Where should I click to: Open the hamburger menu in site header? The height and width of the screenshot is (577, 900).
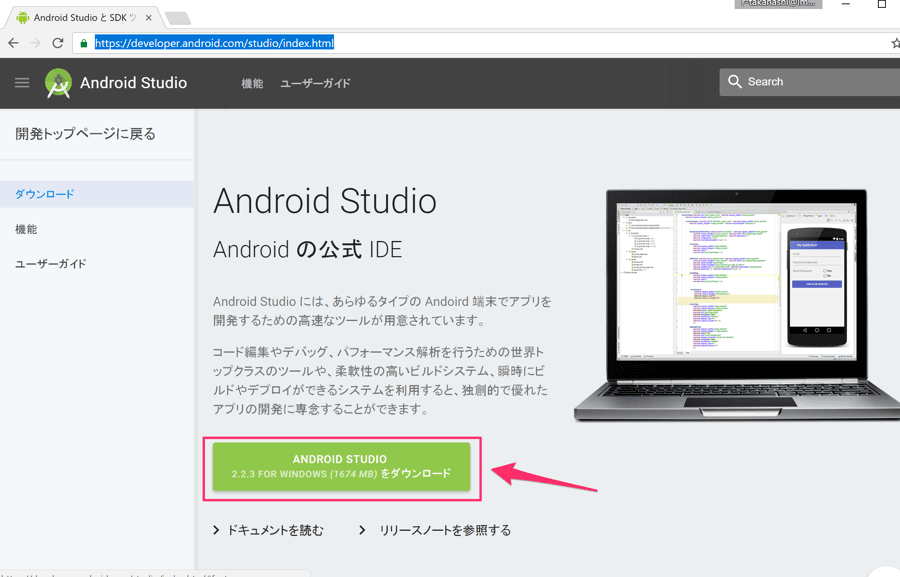[x=22, y=83]
